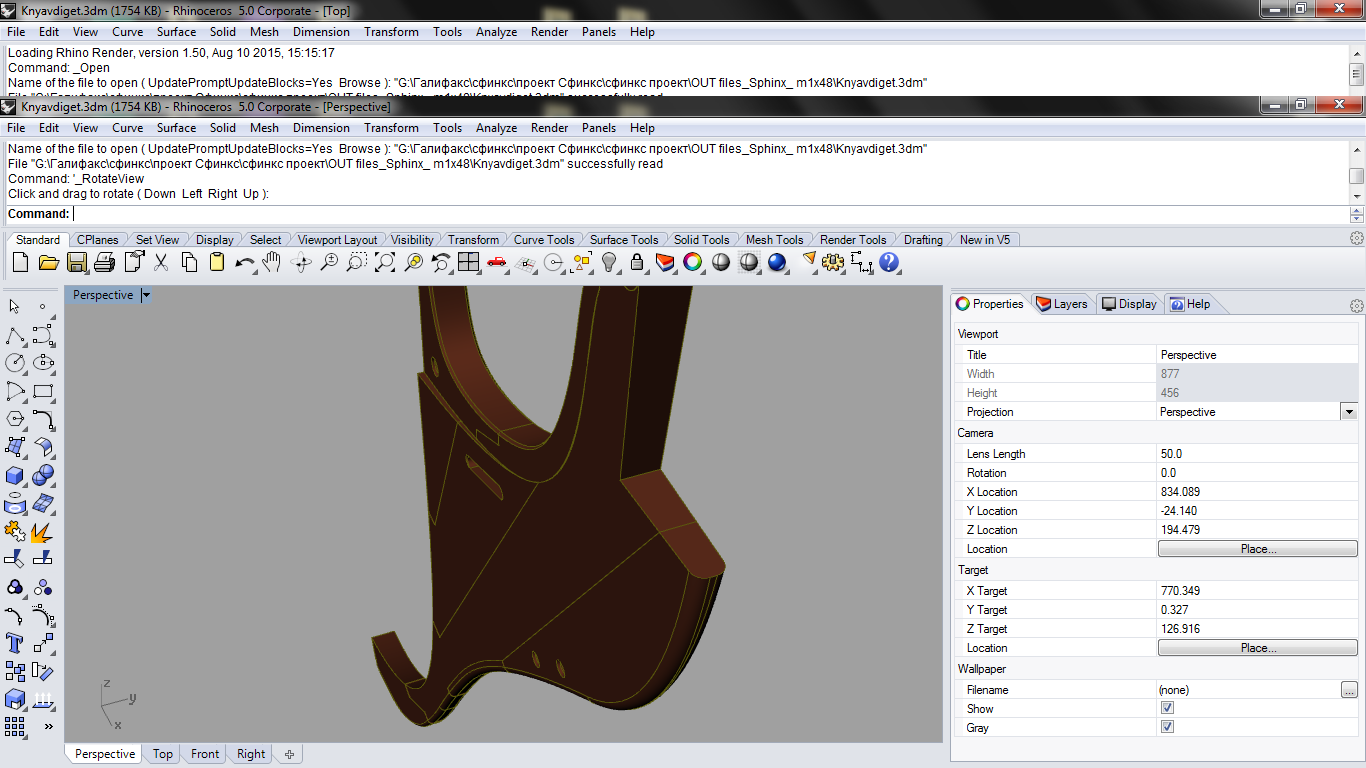Select the Box solid tool
Viewport: 1366px width, 768px height.
(x=15, y=475)
